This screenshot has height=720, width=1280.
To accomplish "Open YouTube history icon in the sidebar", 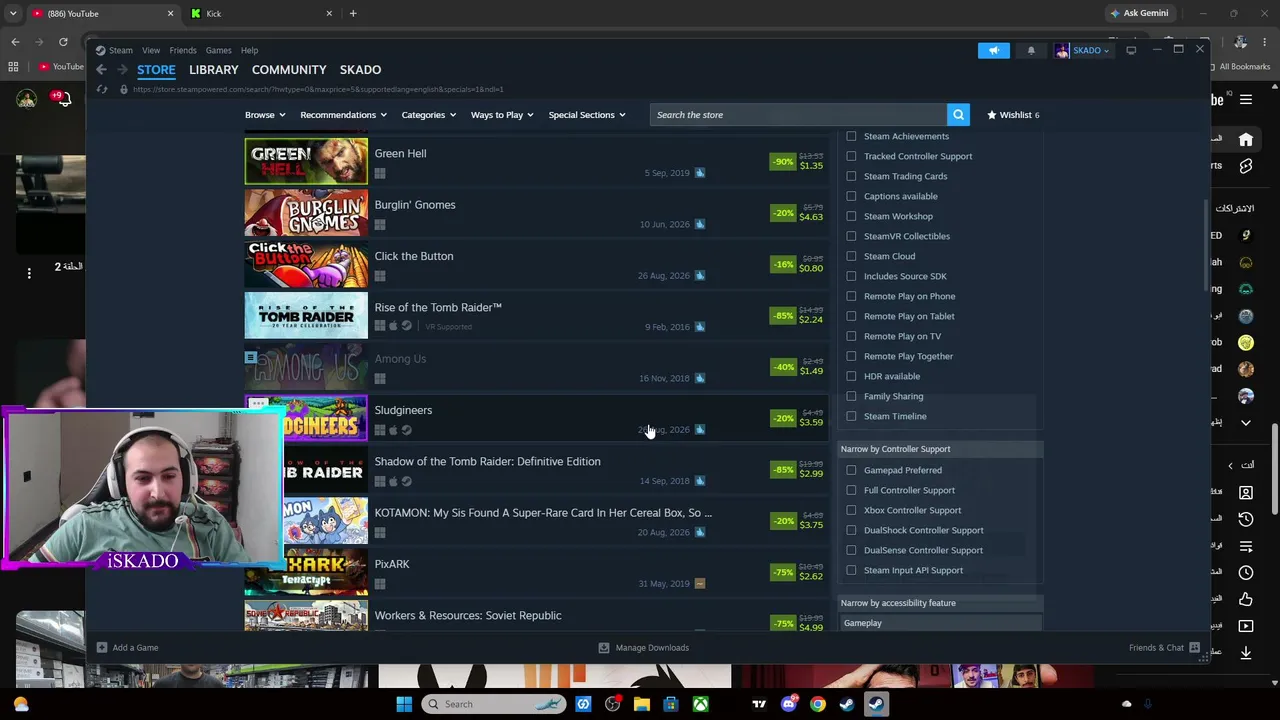I will pyautogui.click(x=1246, y=519).
